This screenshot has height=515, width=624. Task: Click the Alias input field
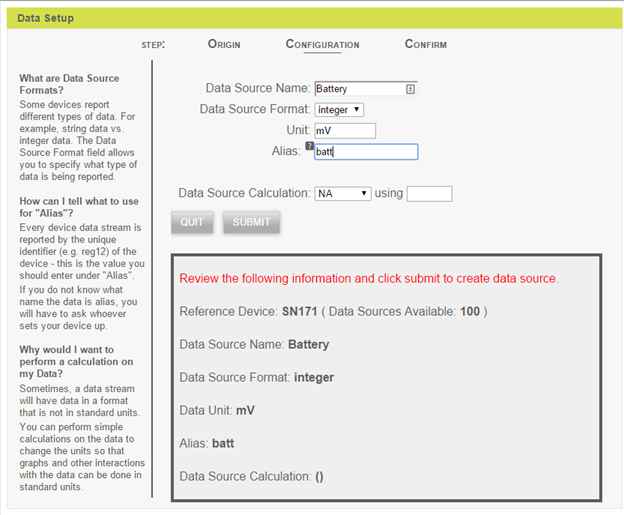(x=366, y=152)
